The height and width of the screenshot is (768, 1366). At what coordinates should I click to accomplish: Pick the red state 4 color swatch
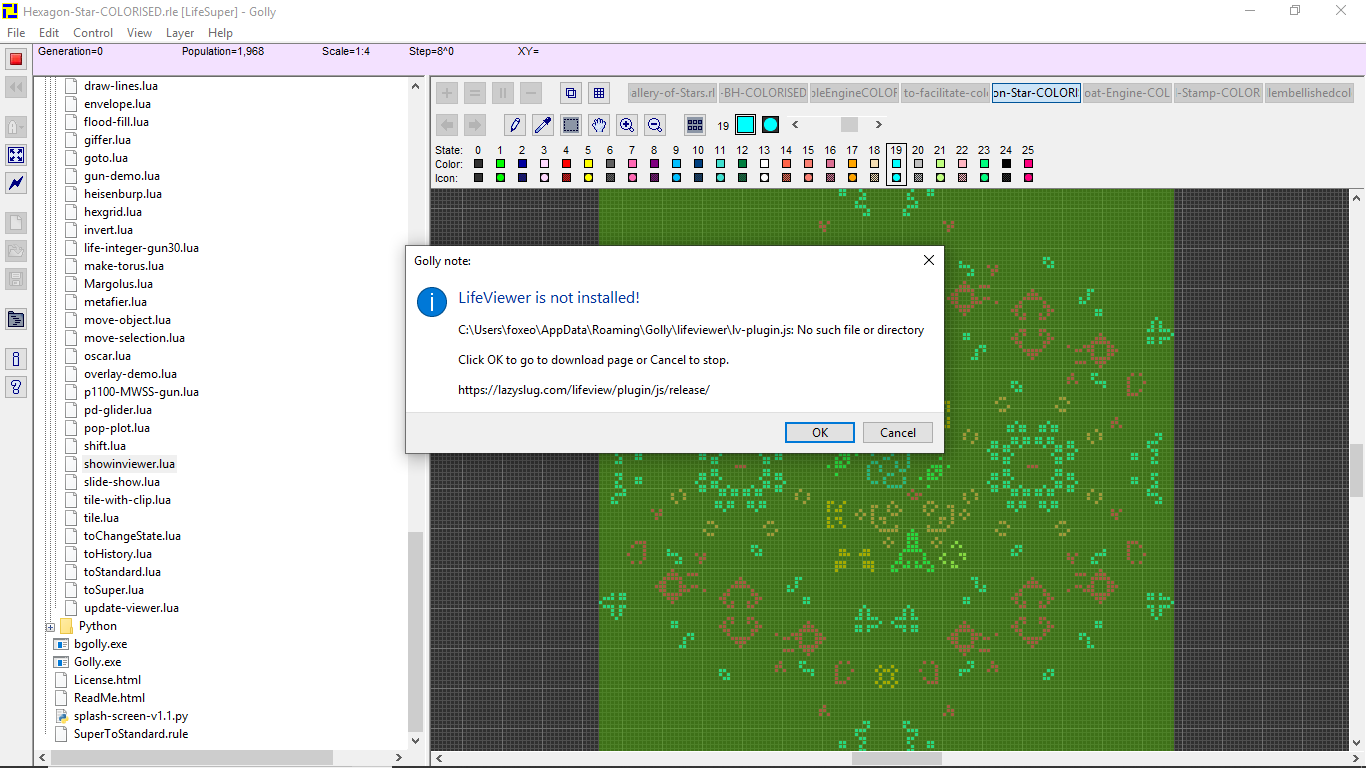(x=566, y=163)
